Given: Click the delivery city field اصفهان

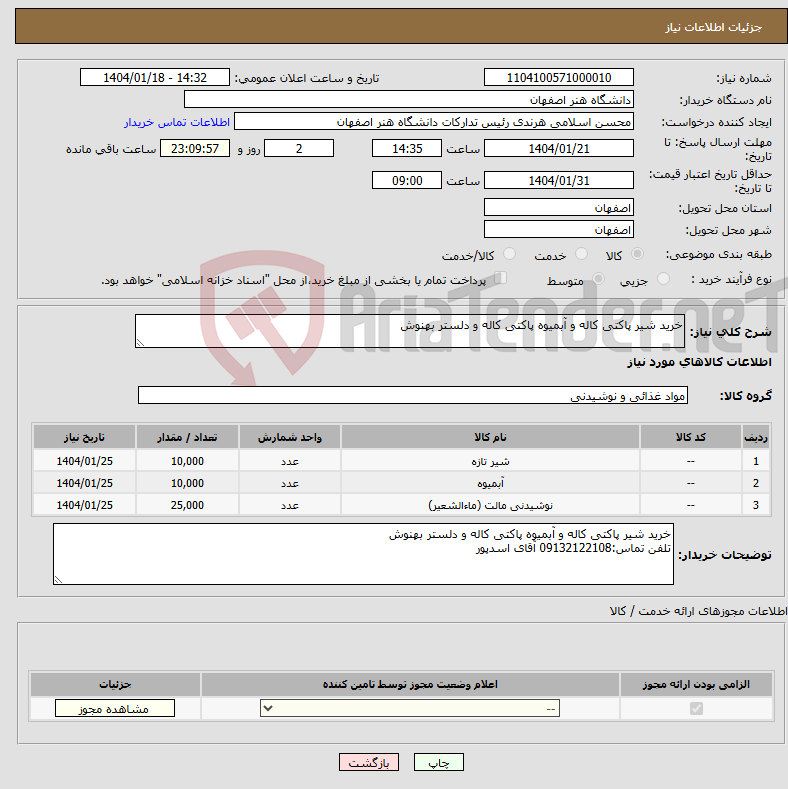Looking at the screenshot, I should coord(559,229).
